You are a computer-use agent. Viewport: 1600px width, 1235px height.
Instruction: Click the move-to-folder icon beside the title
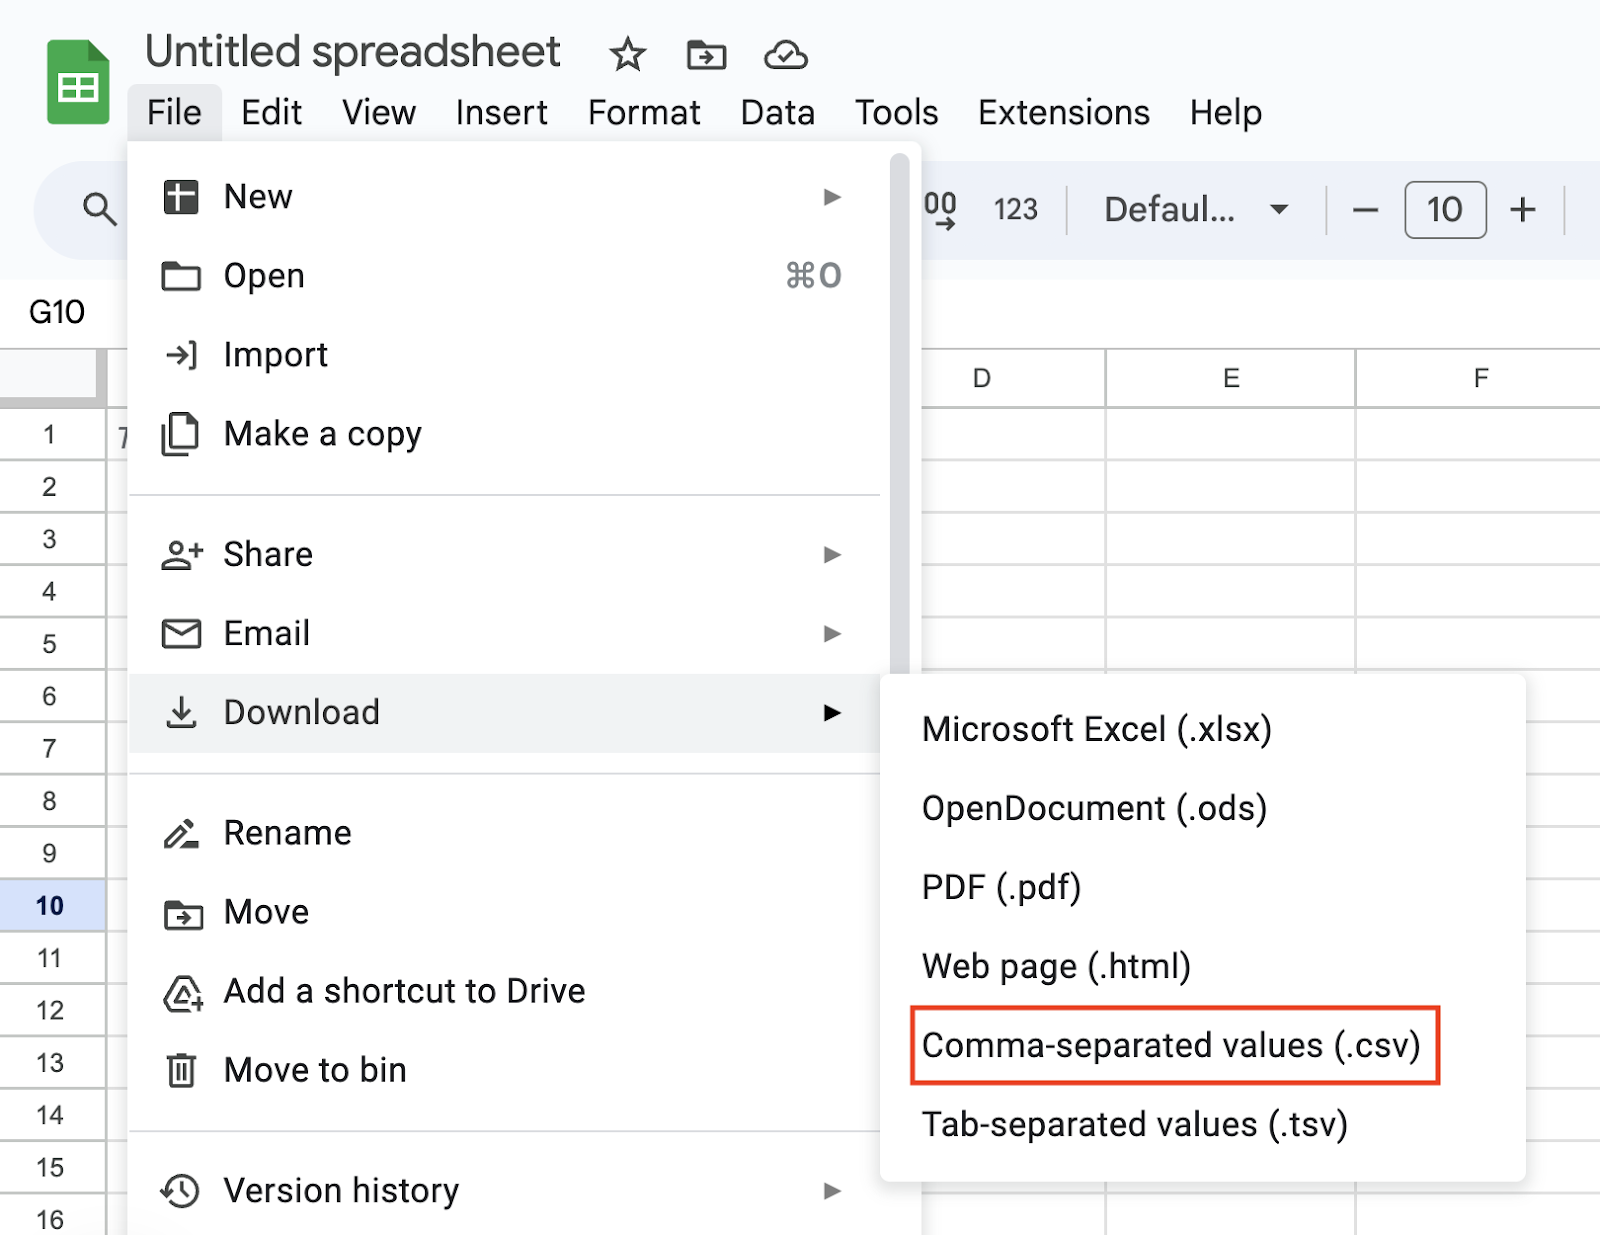707,54
